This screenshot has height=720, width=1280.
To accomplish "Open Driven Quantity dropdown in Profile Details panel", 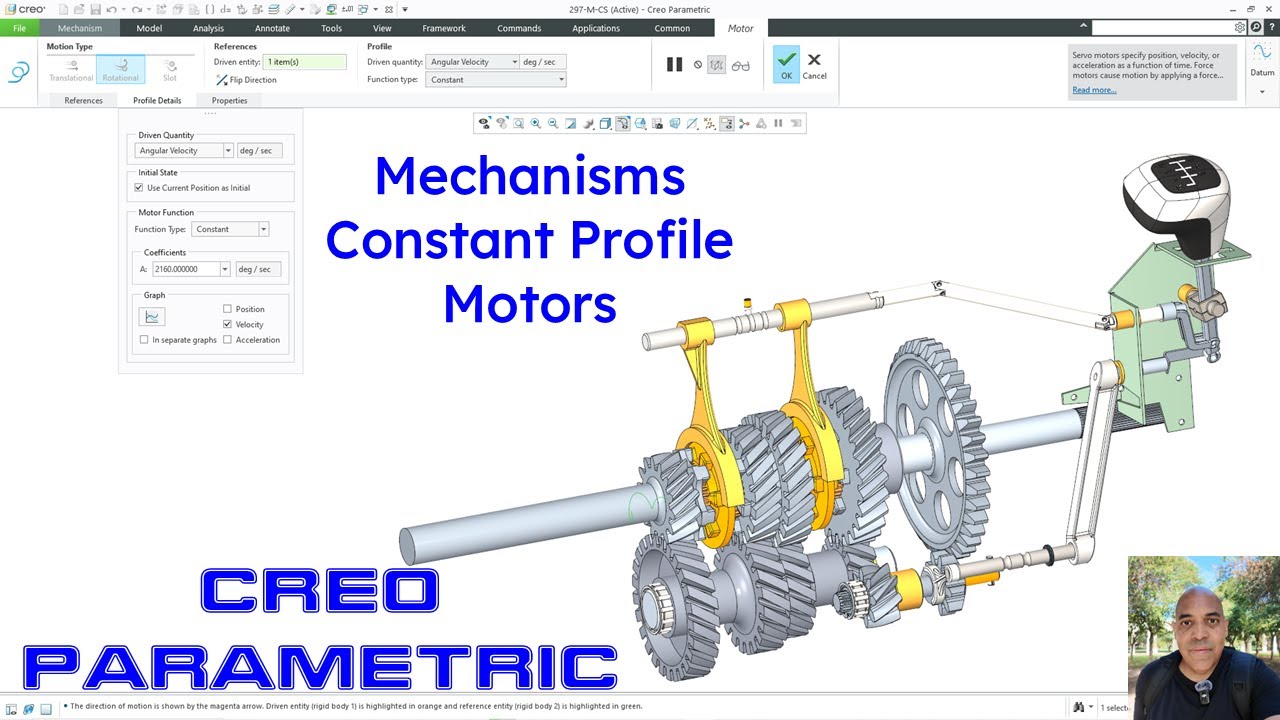I will (x=228, y=151).
